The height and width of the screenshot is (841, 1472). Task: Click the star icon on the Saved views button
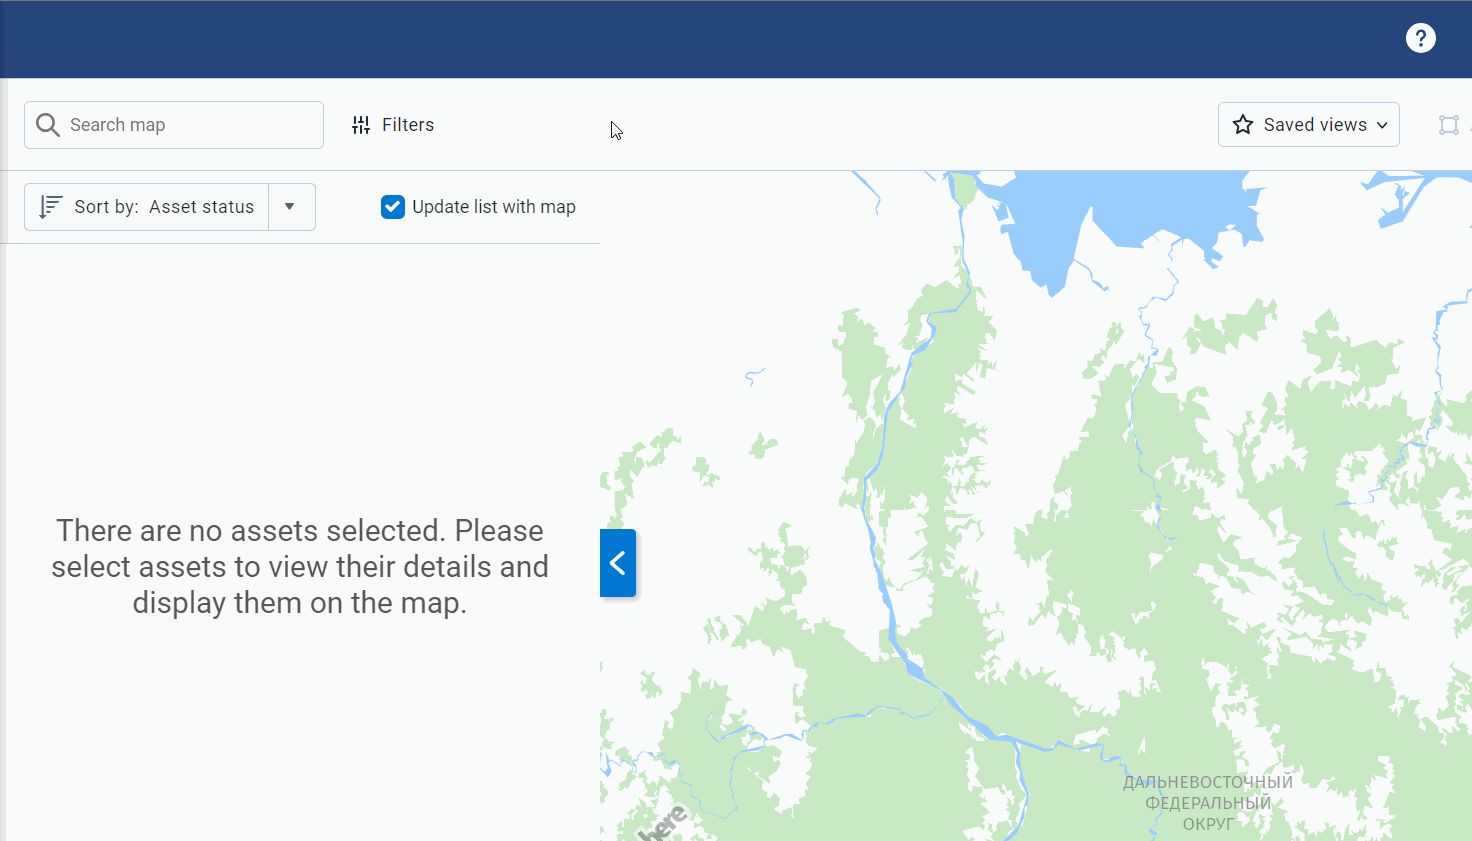click(1243, 124)
